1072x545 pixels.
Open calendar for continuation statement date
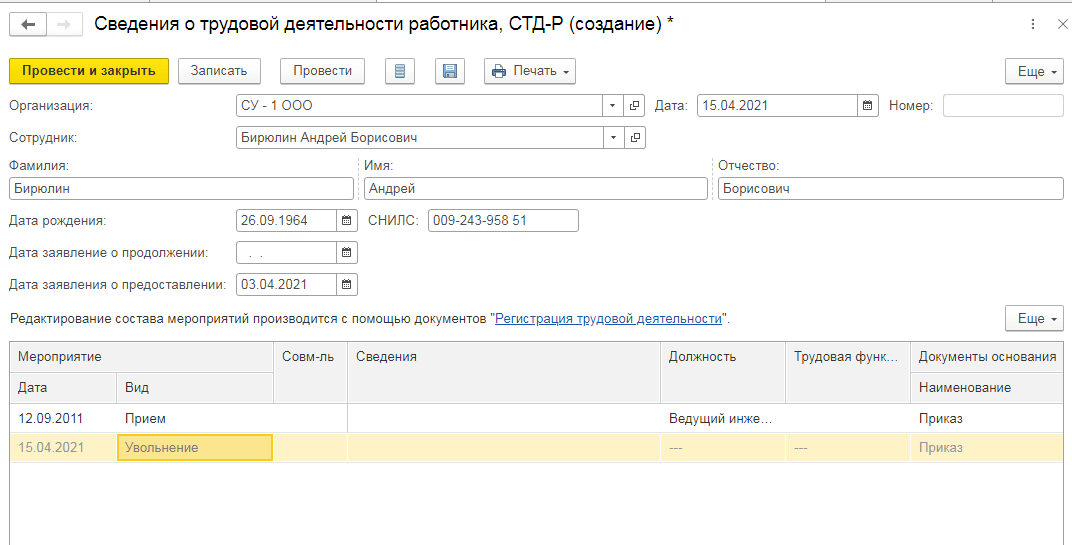pyautogui.click(x=347, y=253)
